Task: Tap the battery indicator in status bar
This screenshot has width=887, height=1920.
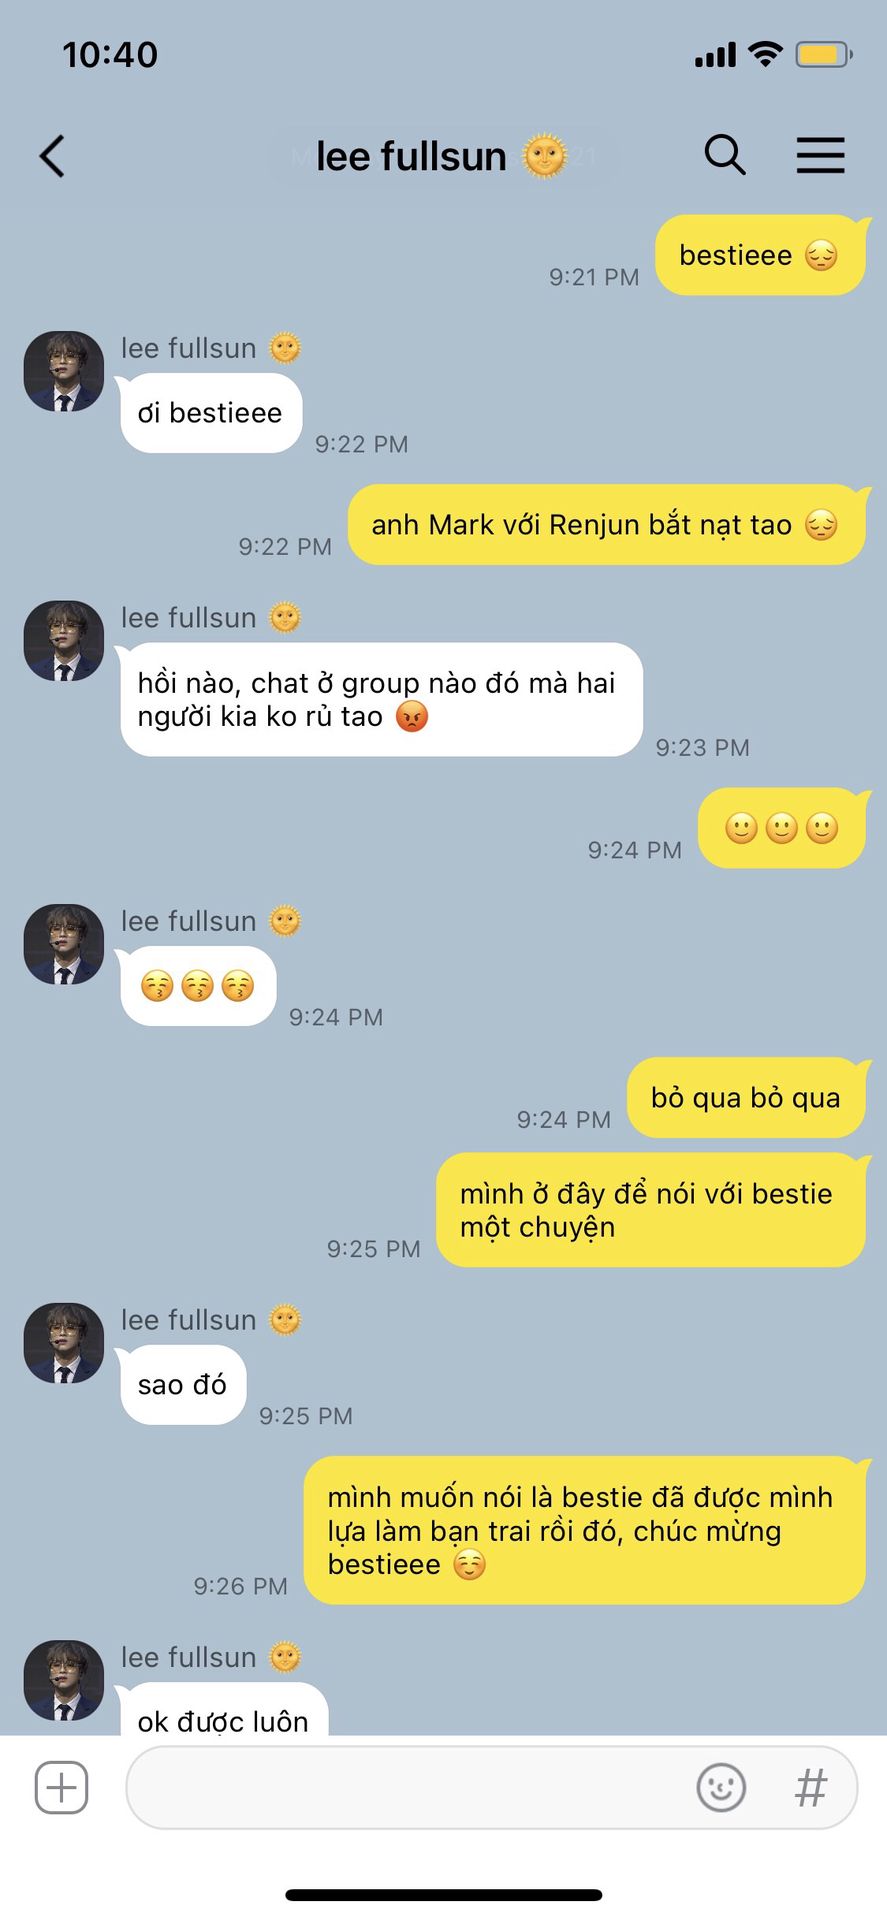Action: (823, 54)
